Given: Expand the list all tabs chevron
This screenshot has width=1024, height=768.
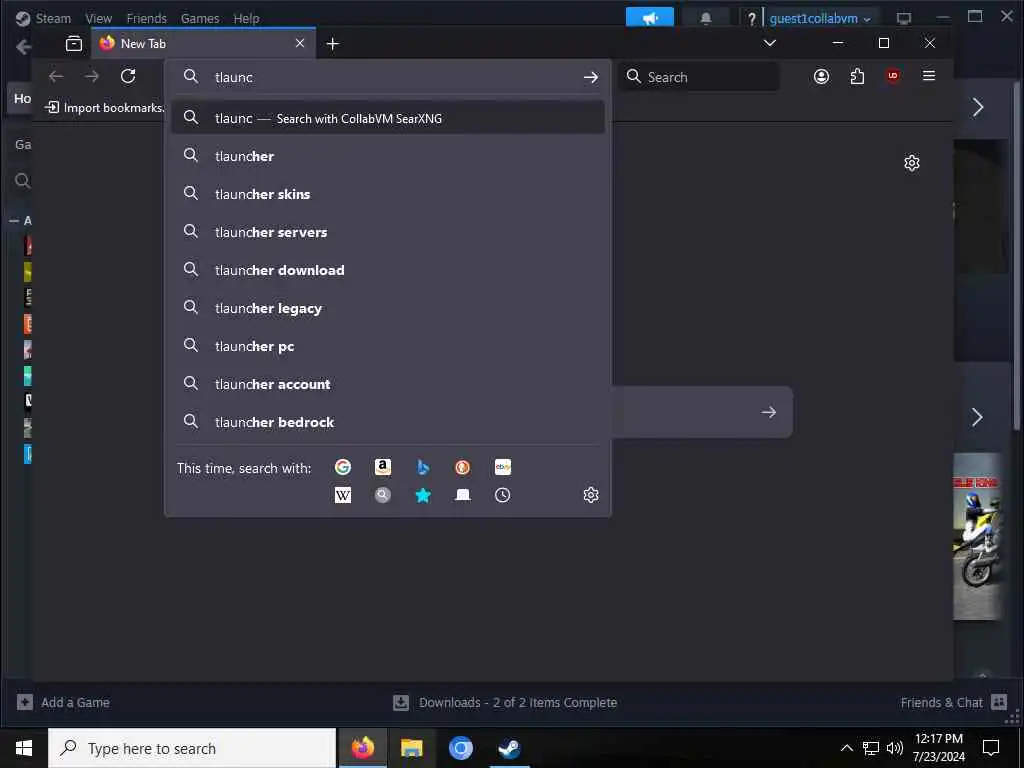Looking at the screenshot, I should coord(770,43).
